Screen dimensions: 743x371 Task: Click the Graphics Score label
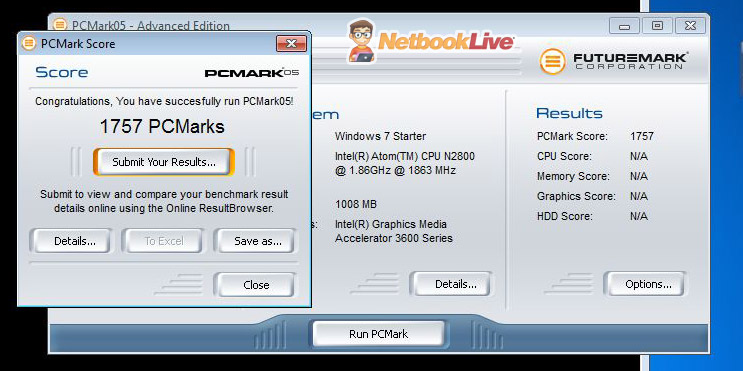point(576,196)
